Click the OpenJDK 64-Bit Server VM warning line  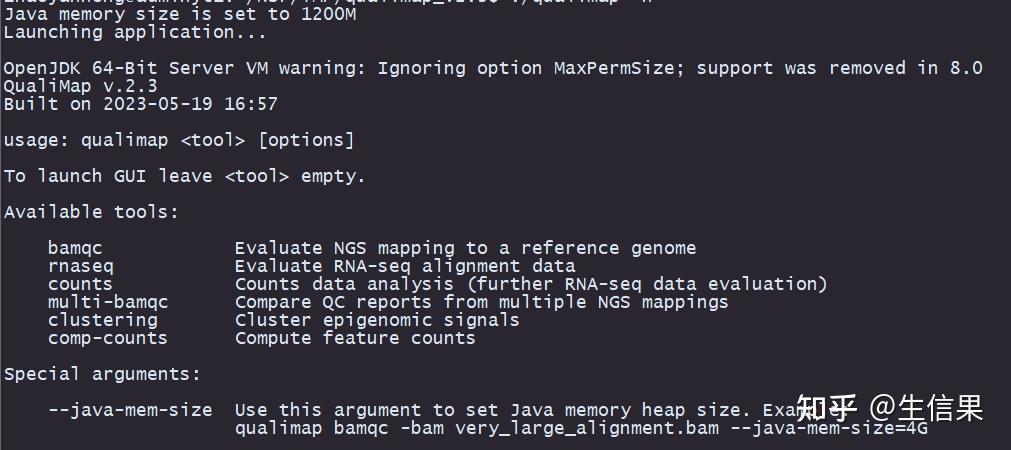493,68
